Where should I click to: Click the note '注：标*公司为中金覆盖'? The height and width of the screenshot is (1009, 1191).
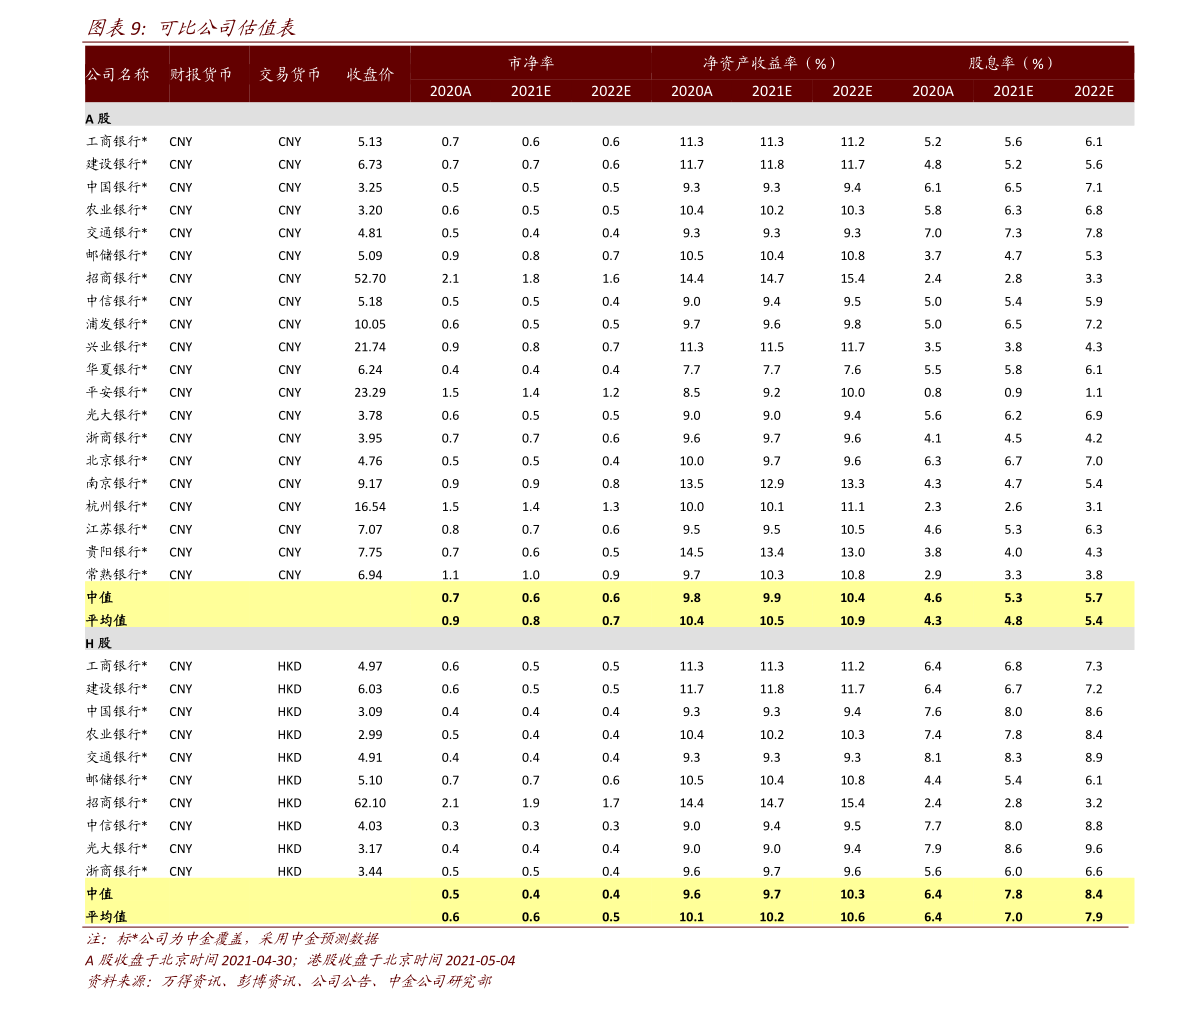[166, 939]
